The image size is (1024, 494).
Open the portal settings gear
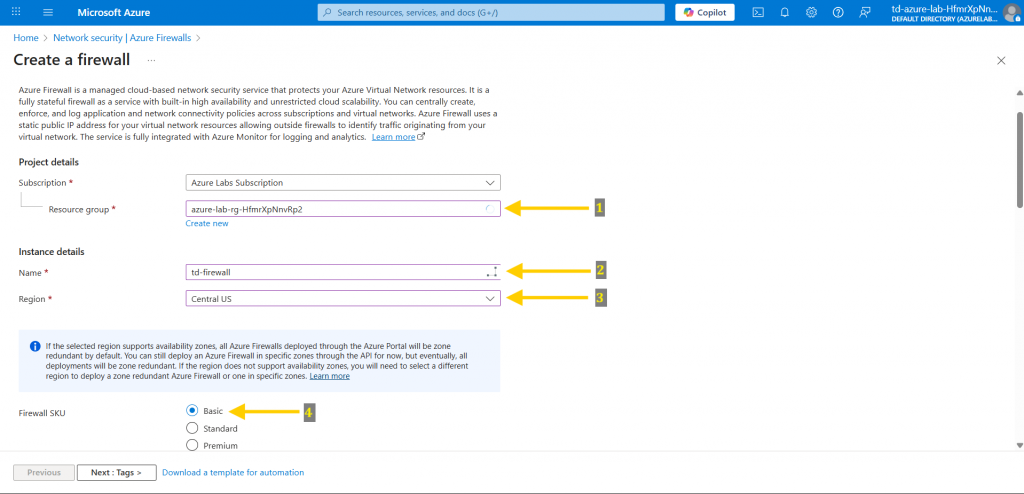coord(812,12)
